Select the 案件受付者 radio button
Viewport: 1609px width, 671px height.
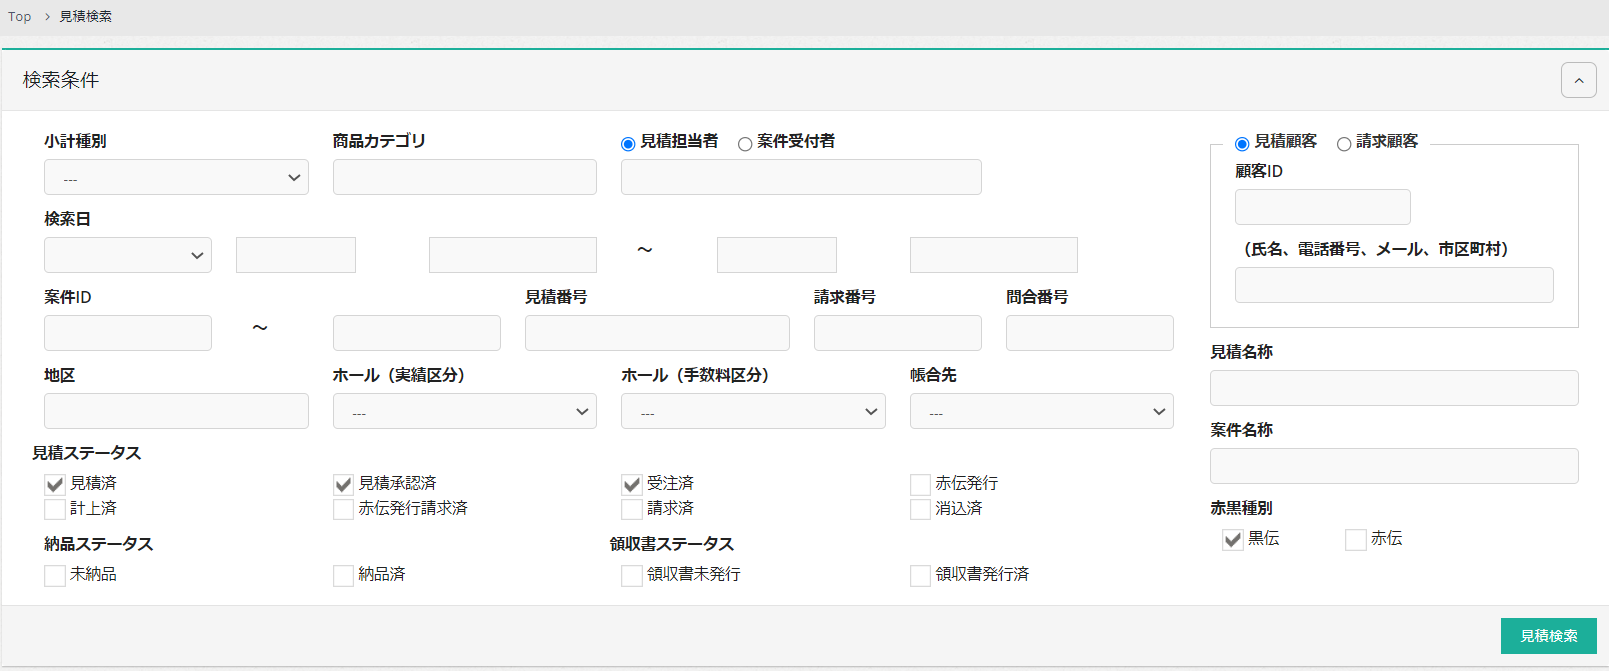[x=745, y=144]
